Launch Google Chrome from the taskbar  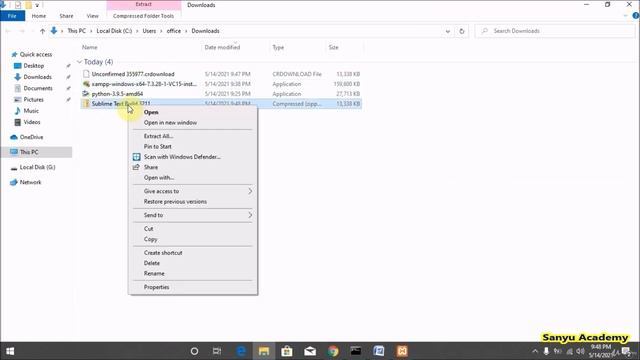point(333,351)
